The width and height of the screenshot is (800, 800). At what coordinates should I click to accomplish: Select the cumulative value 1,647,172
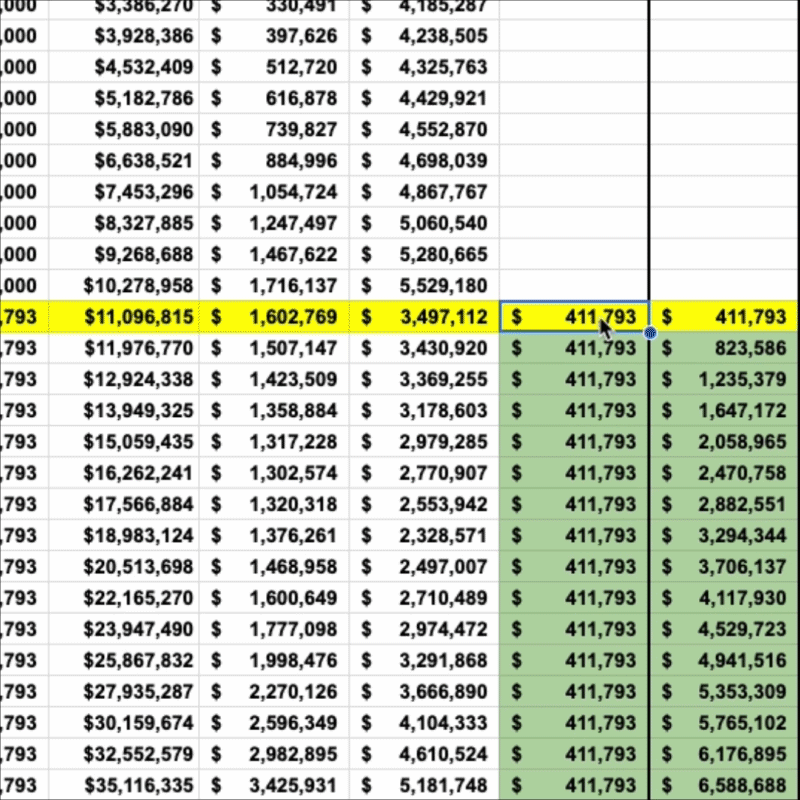(724, 411)
